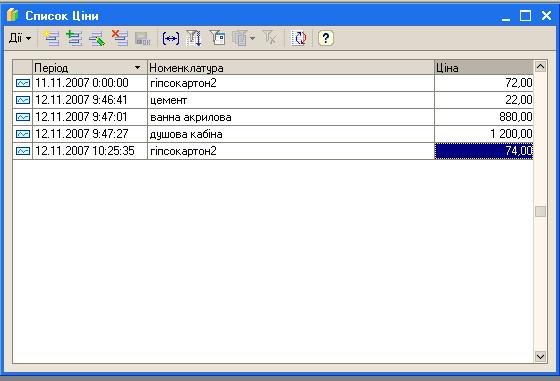
Task: Expand dropdown arrow next to pages icon
Action: click(x=252, y=38)
